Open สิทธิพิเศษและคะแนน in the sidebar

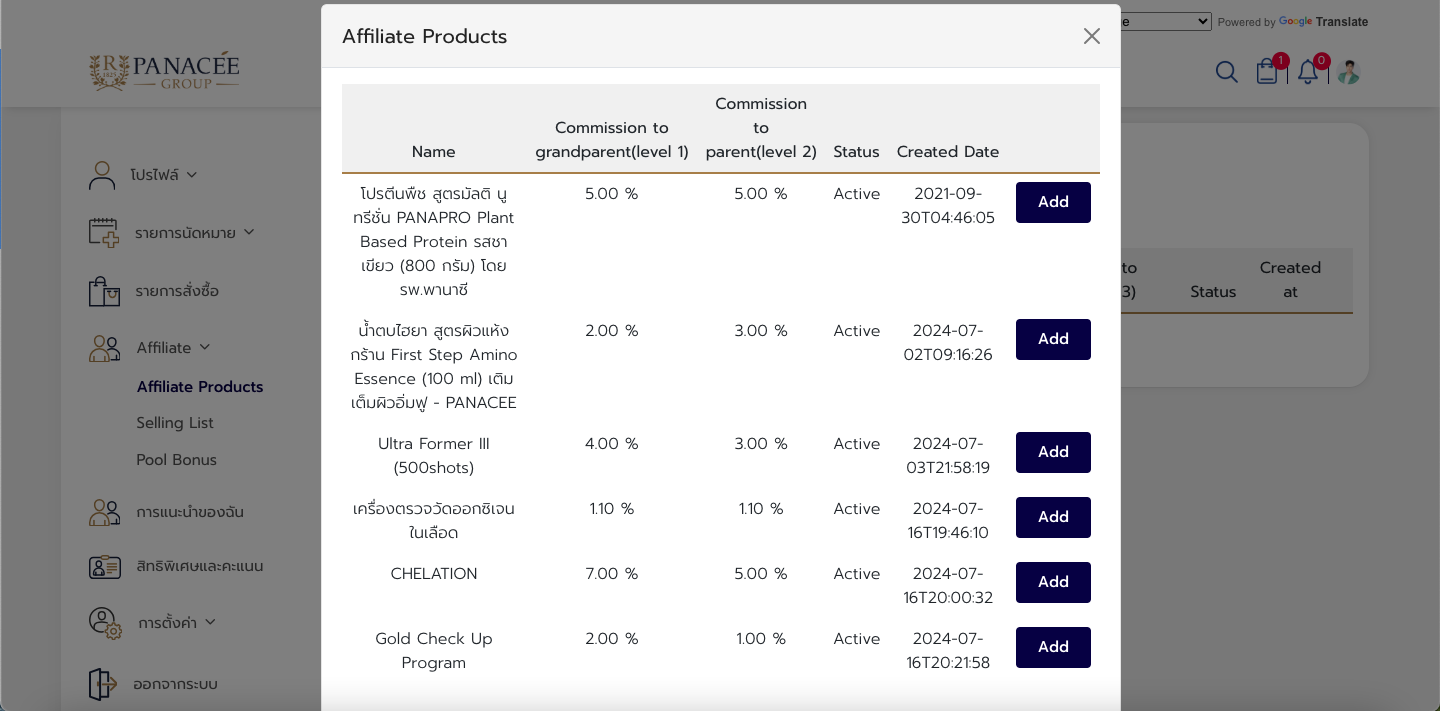tap(200, 567)
